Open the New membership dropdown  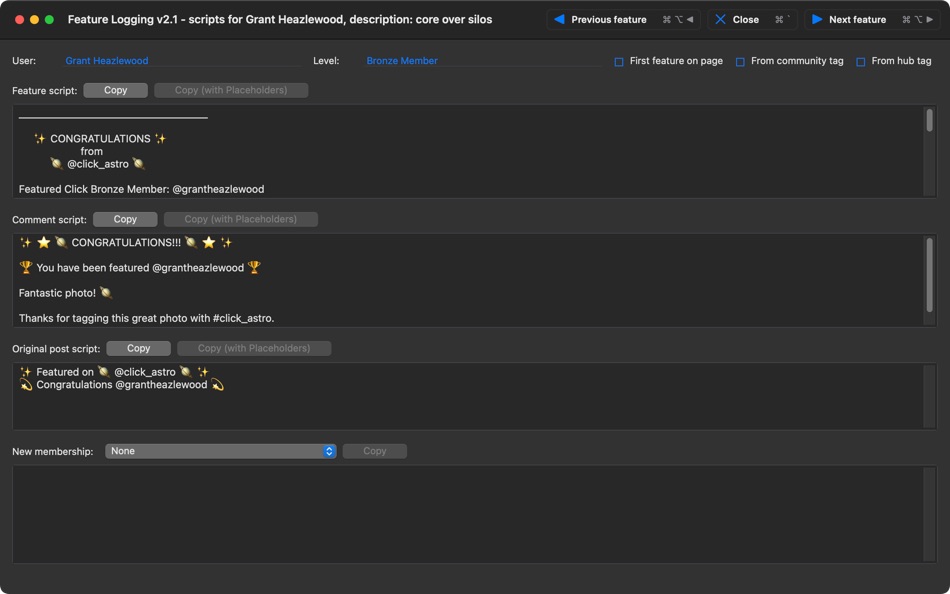pyautogui.click(x=220, y=451)
